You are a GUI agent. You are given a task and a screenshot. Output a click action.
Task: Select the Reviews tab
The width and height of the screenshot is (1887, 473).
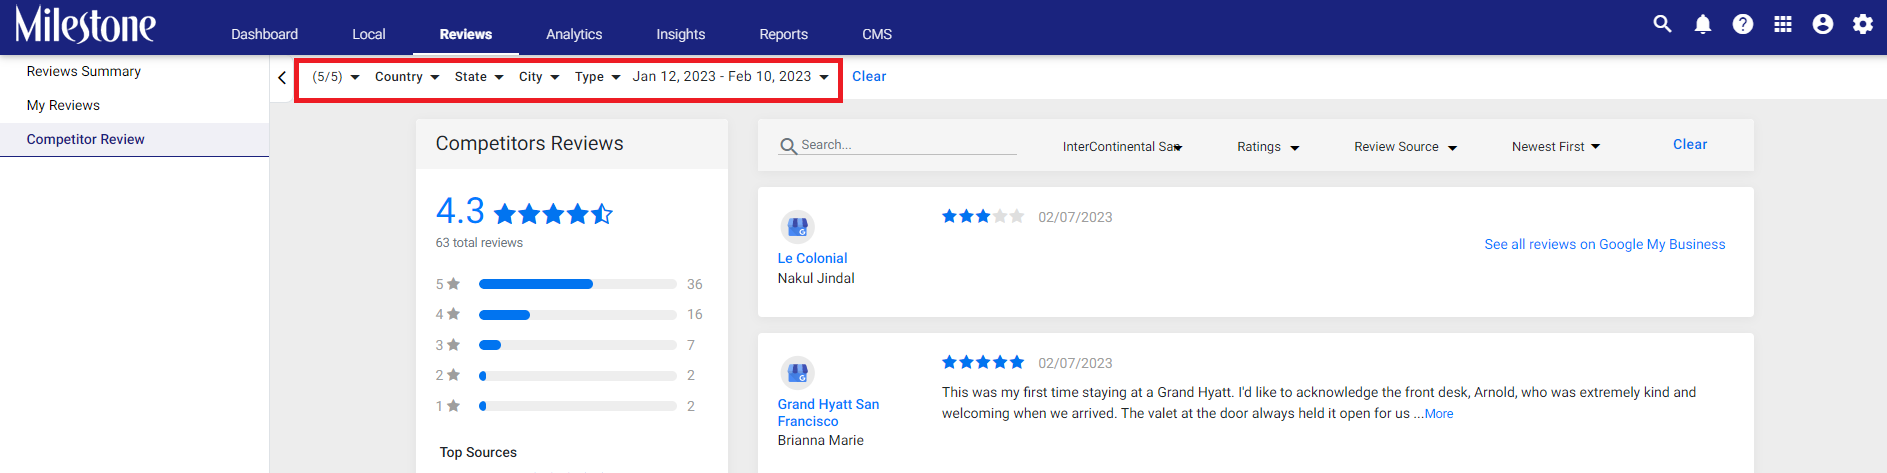pos(466,34)
